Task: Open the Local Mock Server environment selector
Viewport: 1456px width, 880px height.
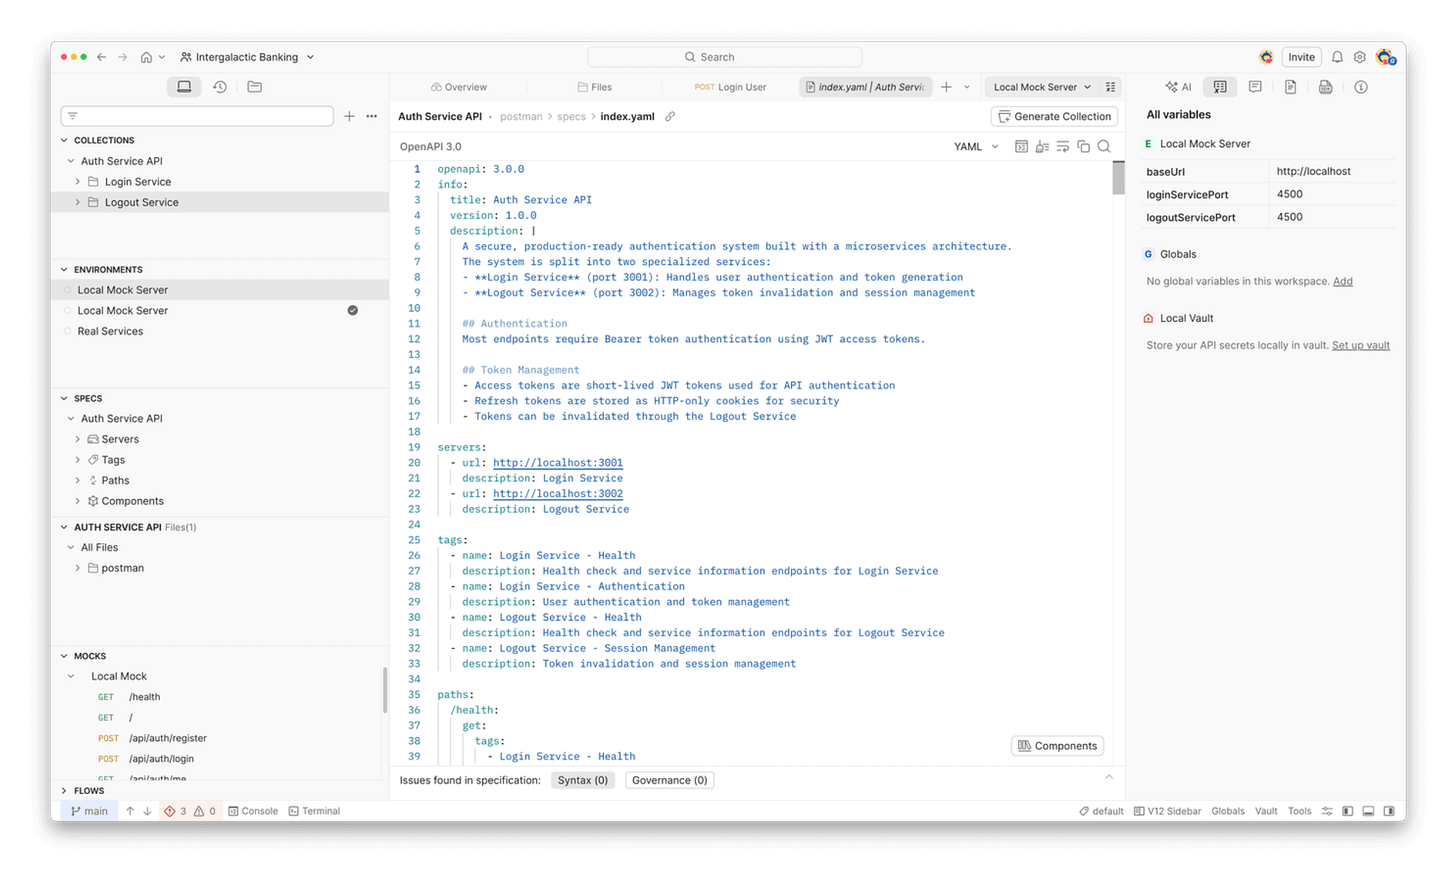Action: [1042, 87]
